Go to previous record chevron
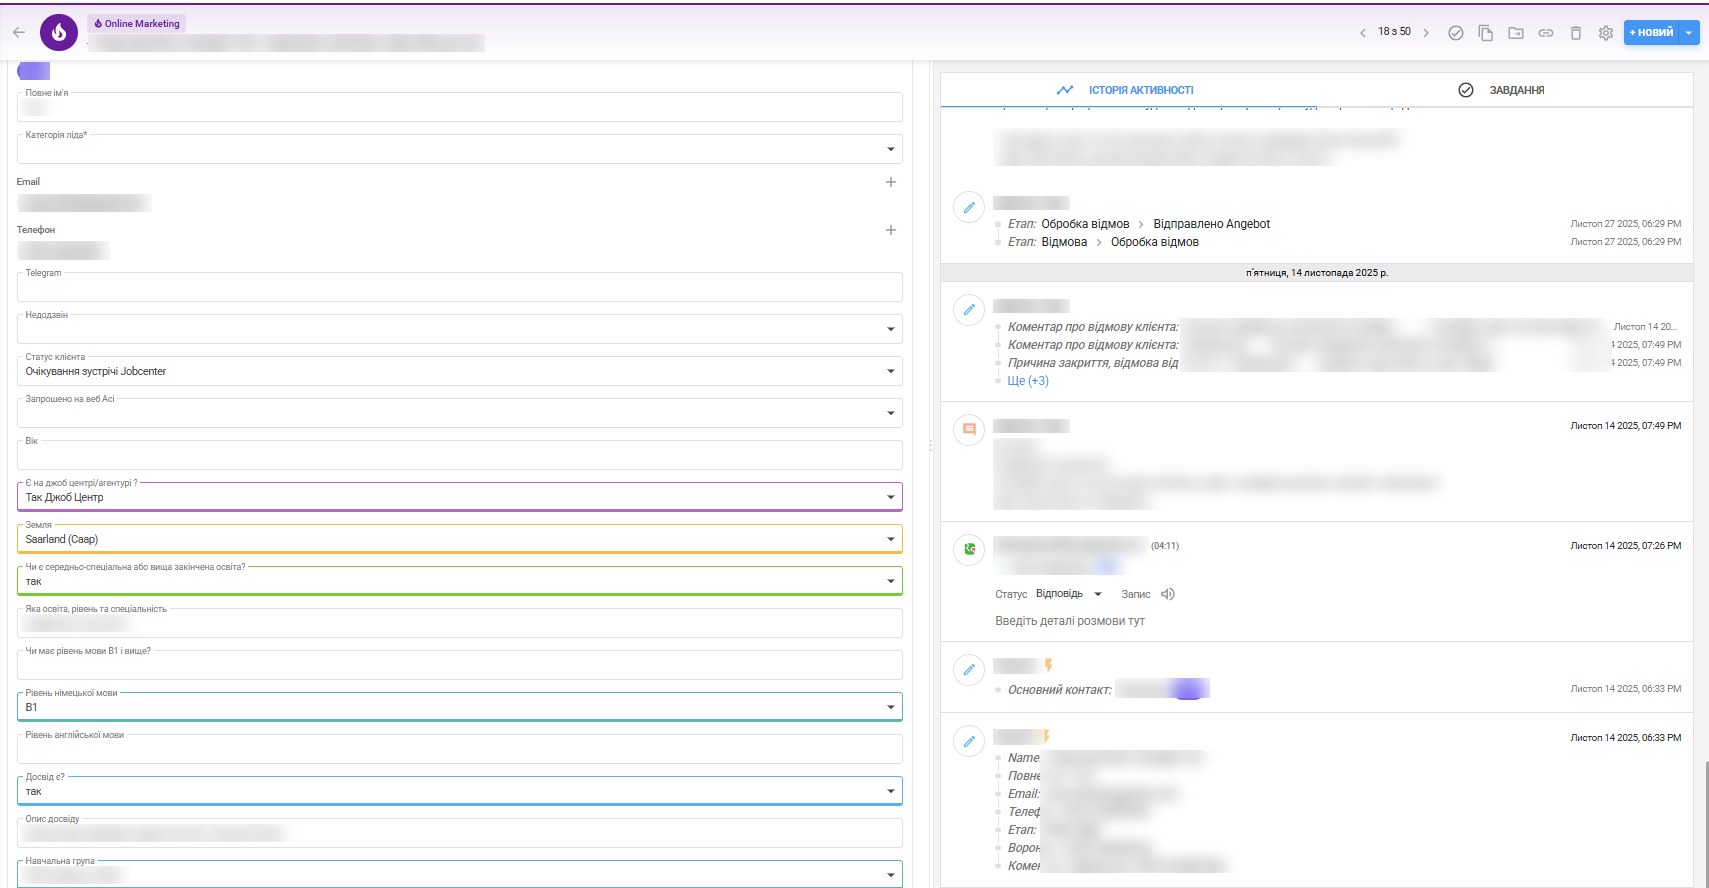Image resolution: width=1709 pixels, height=888 pixels. pos(1362,33)
